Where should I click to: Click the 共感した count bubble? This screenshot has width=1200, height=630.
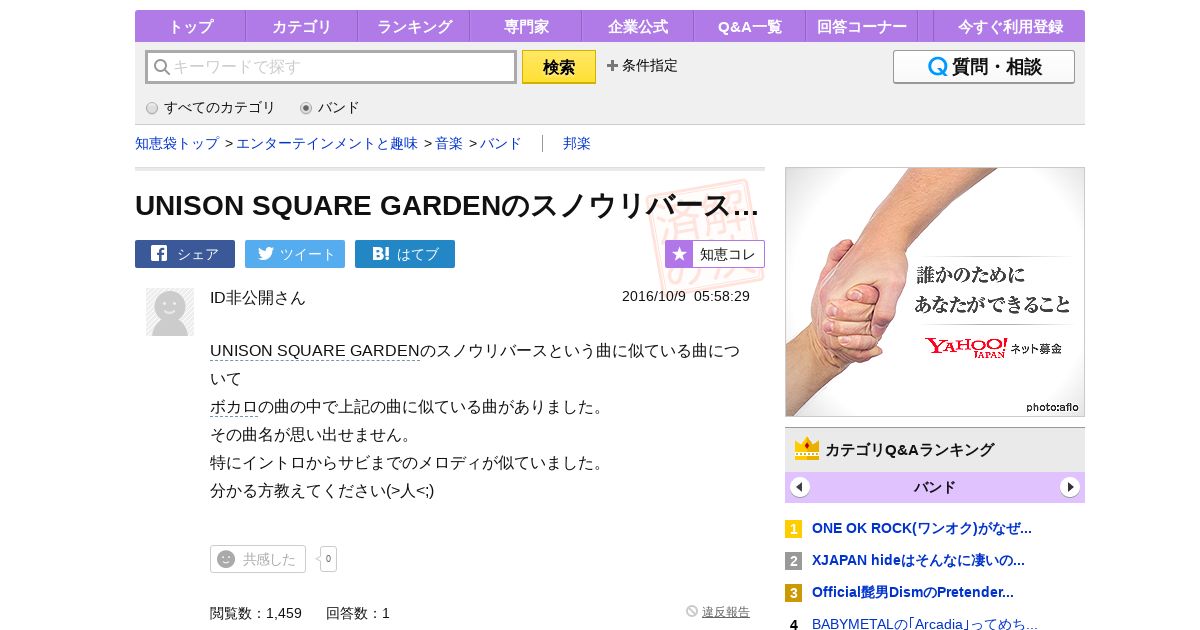click(328, 559)
